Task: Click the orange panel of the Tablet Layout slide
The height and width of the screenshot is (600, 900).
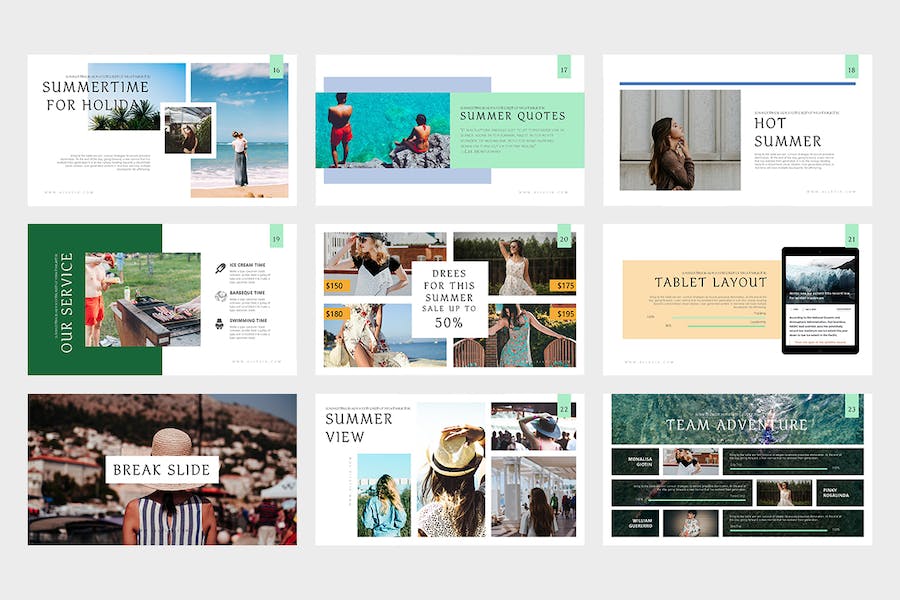Action: (x=702, y=300)
